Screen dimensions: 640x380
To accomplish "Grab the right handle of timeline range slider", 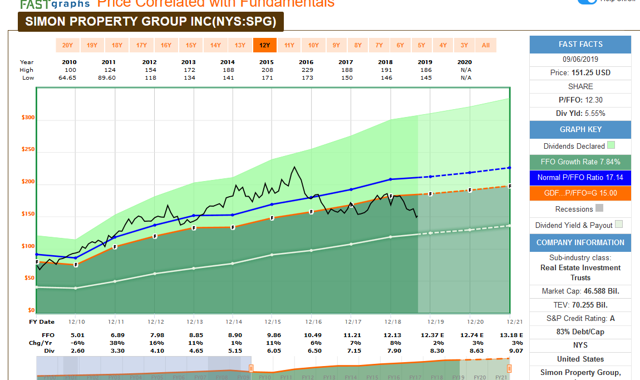I will pos(509,368).
